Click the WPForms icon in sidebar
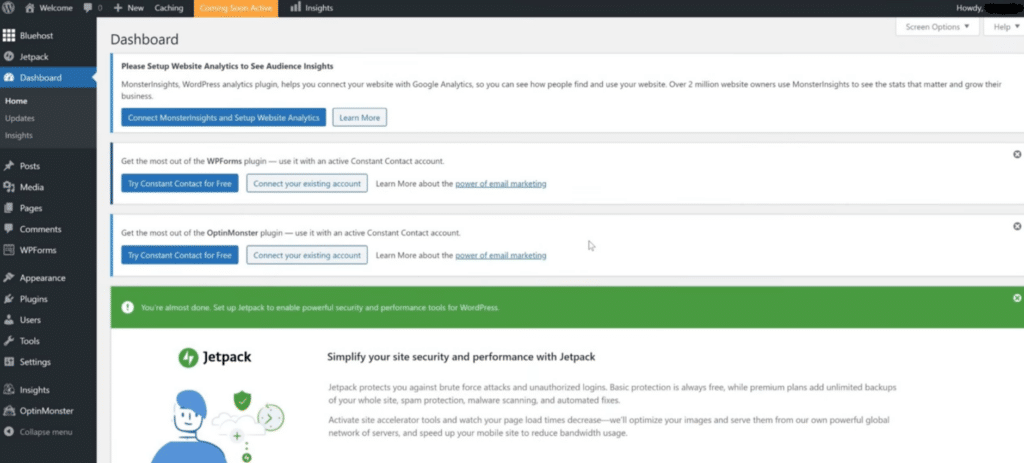 click(8, 250)
